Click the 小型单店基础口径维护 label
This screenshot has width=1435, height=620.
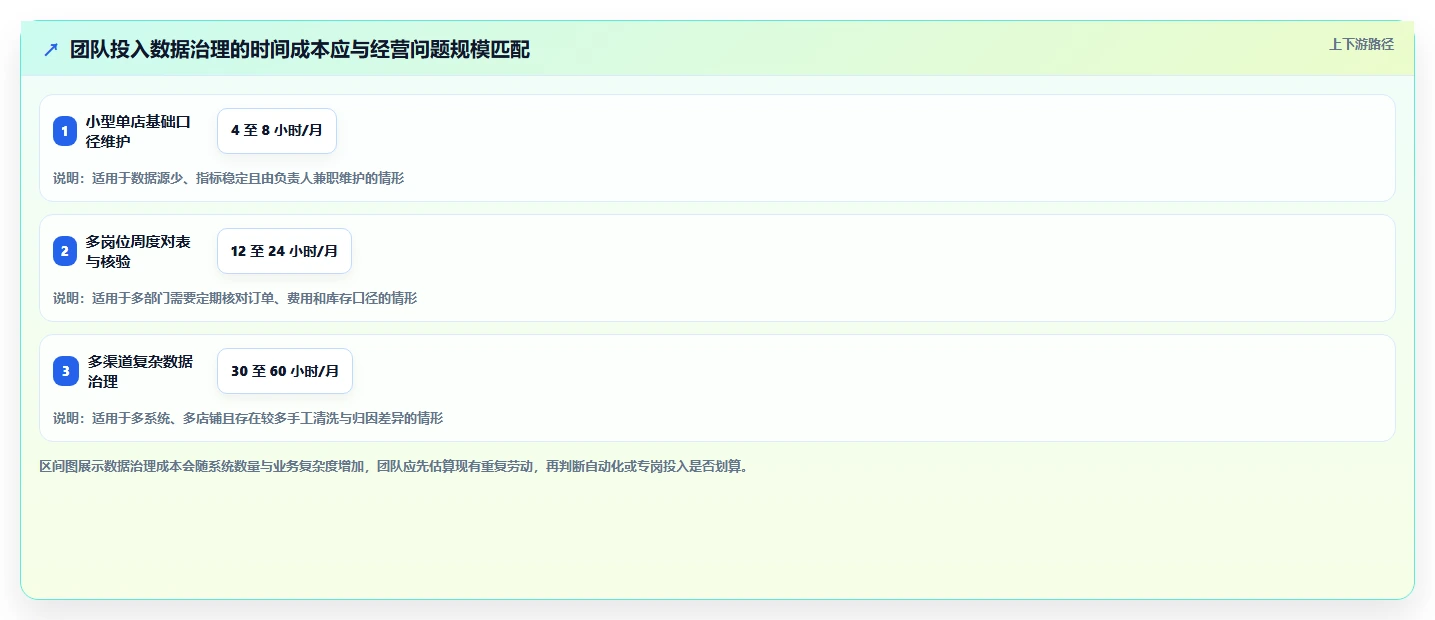(x=138, y=131)
